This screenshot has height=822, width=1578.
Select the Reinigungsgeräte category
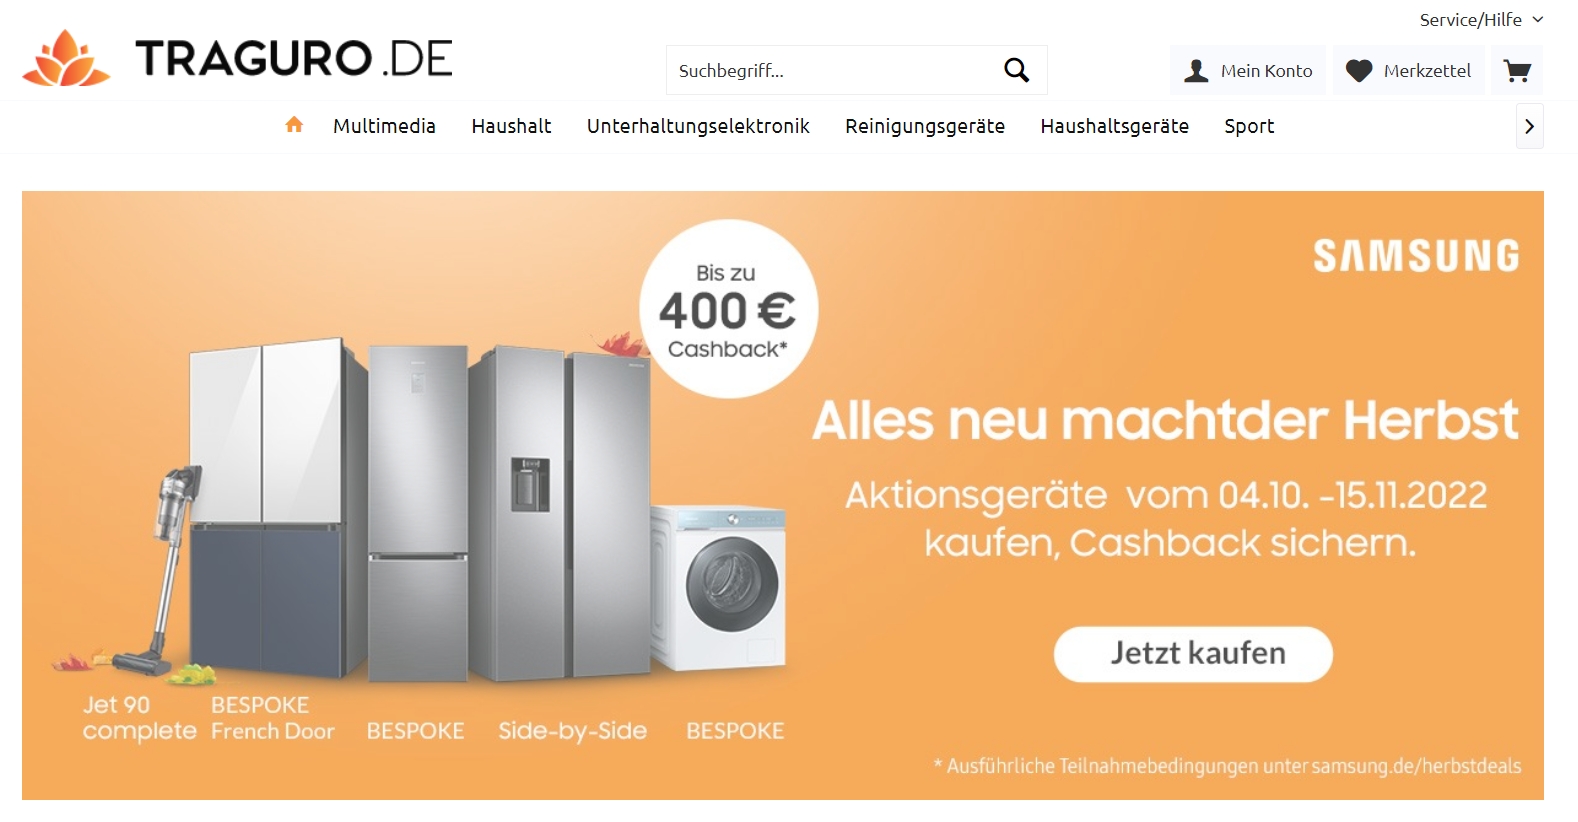pos(925,126)
